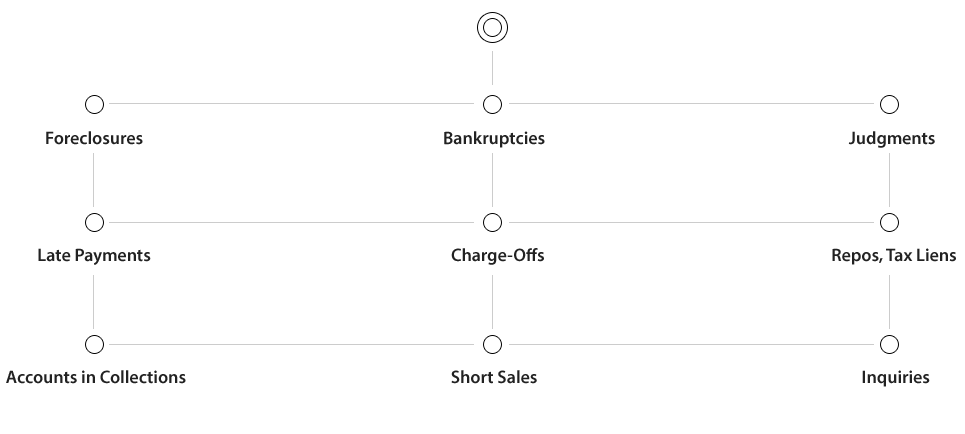This screenshot has width=965, height=434.
Task: Click the vertical connector below the root node
Action: (x=492, y=68)
